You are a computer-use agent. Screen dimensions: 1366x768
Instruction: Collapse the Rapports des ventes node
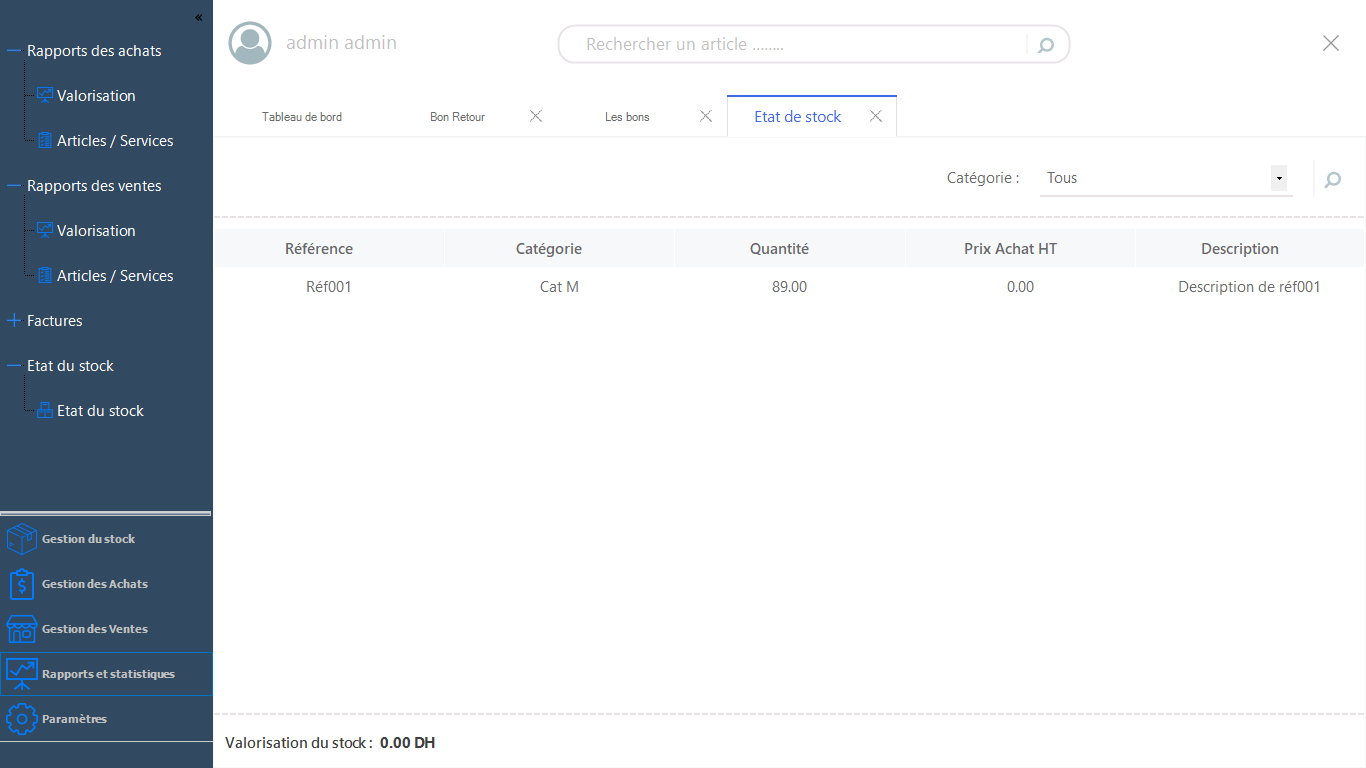click(14, 186)
